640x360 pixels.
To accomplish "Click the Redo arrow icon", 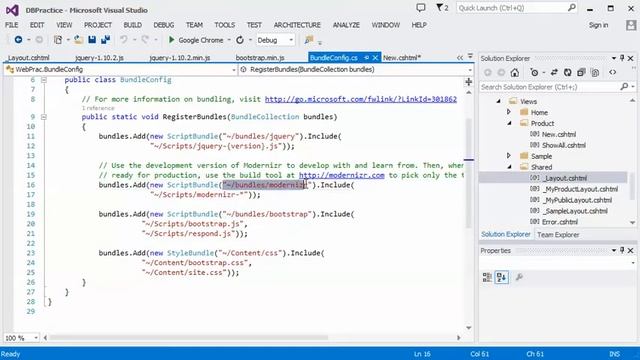I will click(x=145, y=40).
